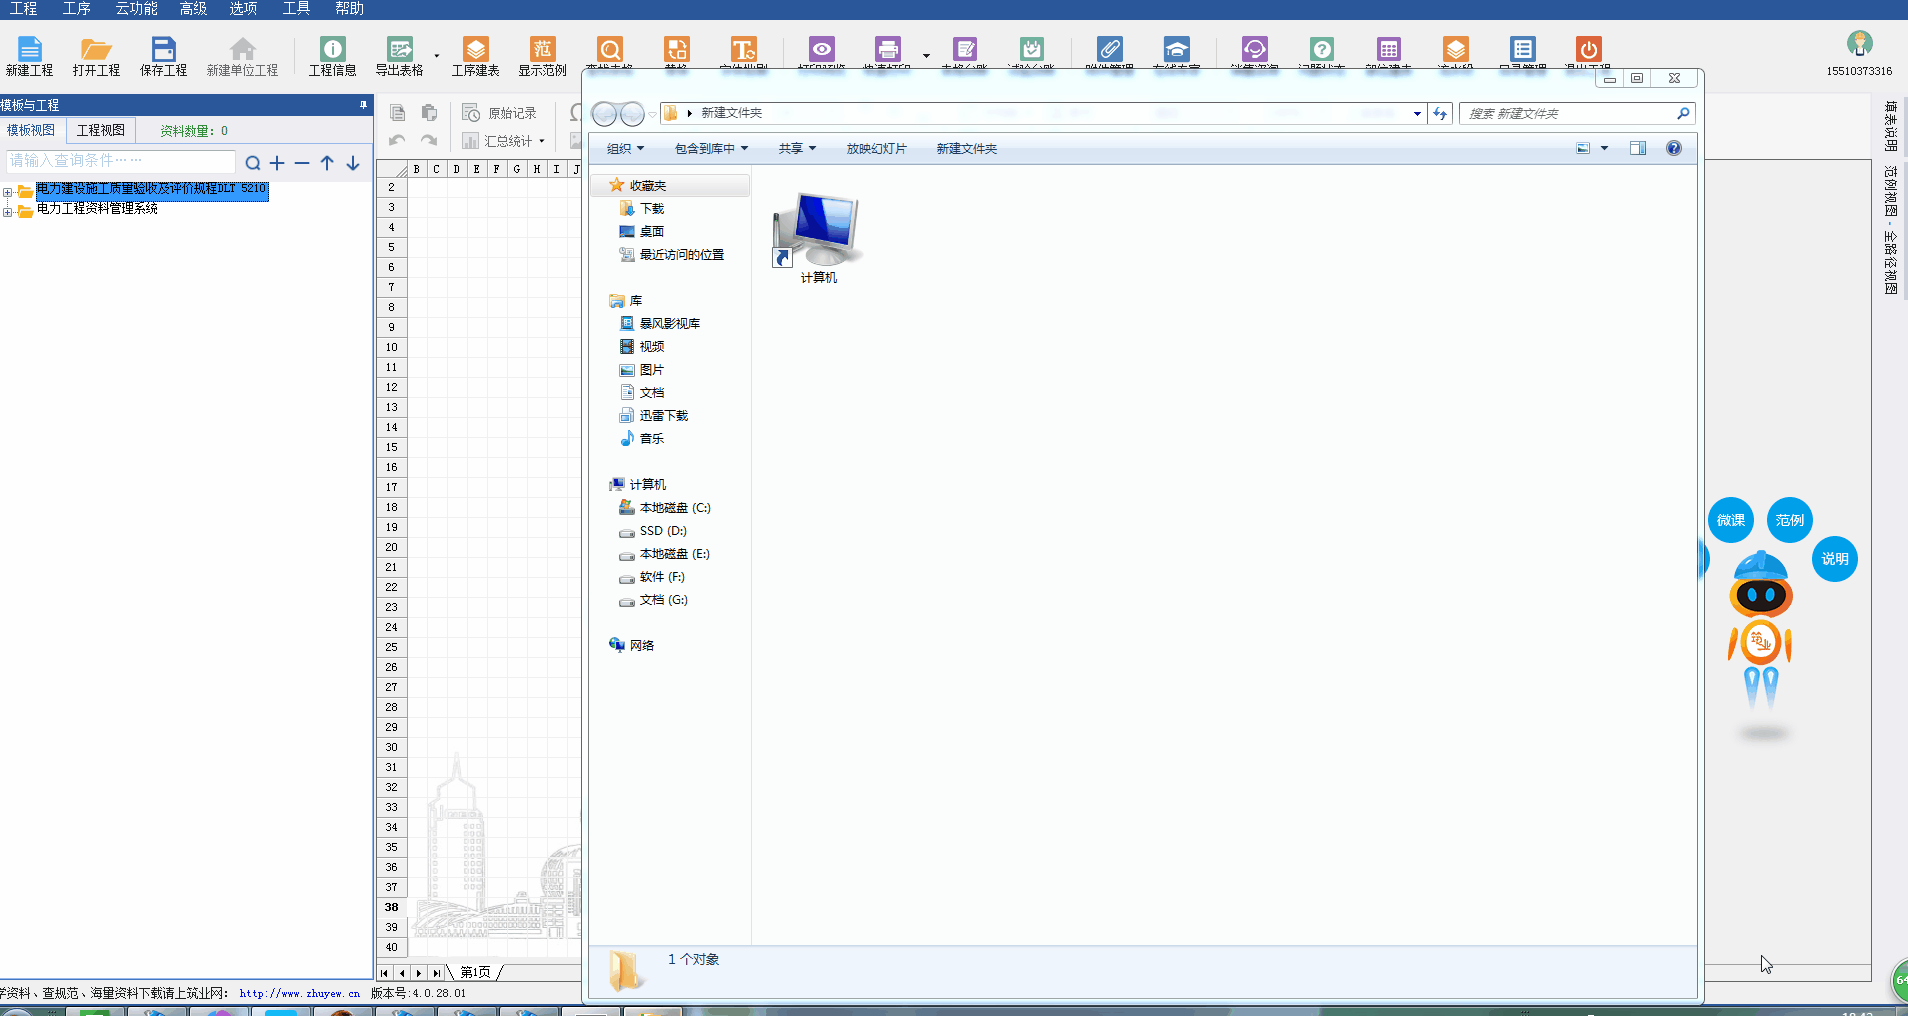Viewport: 1908px width, 1016px height.
Task: Open the 云功能 menu
Action: [x=136, y=9]
